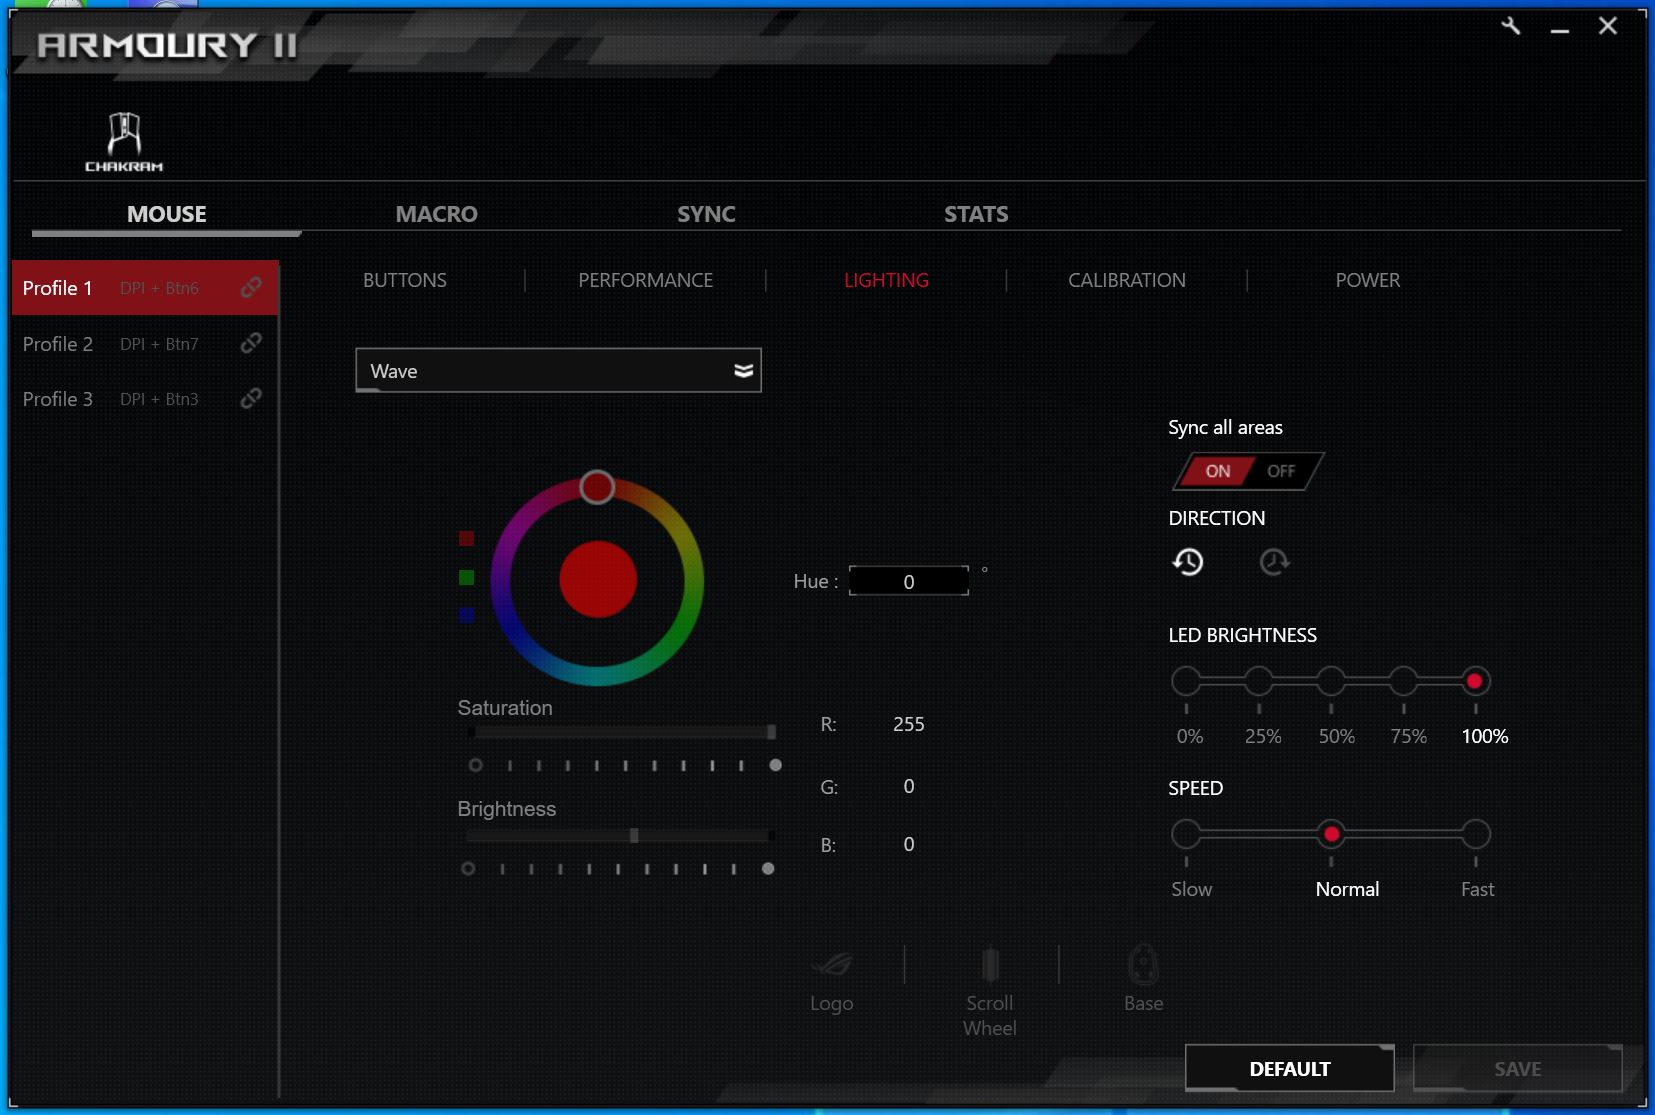Set LED brightness to 50%
The width and height of the screenshot is (1655, 1115).
pos(1331,682)
